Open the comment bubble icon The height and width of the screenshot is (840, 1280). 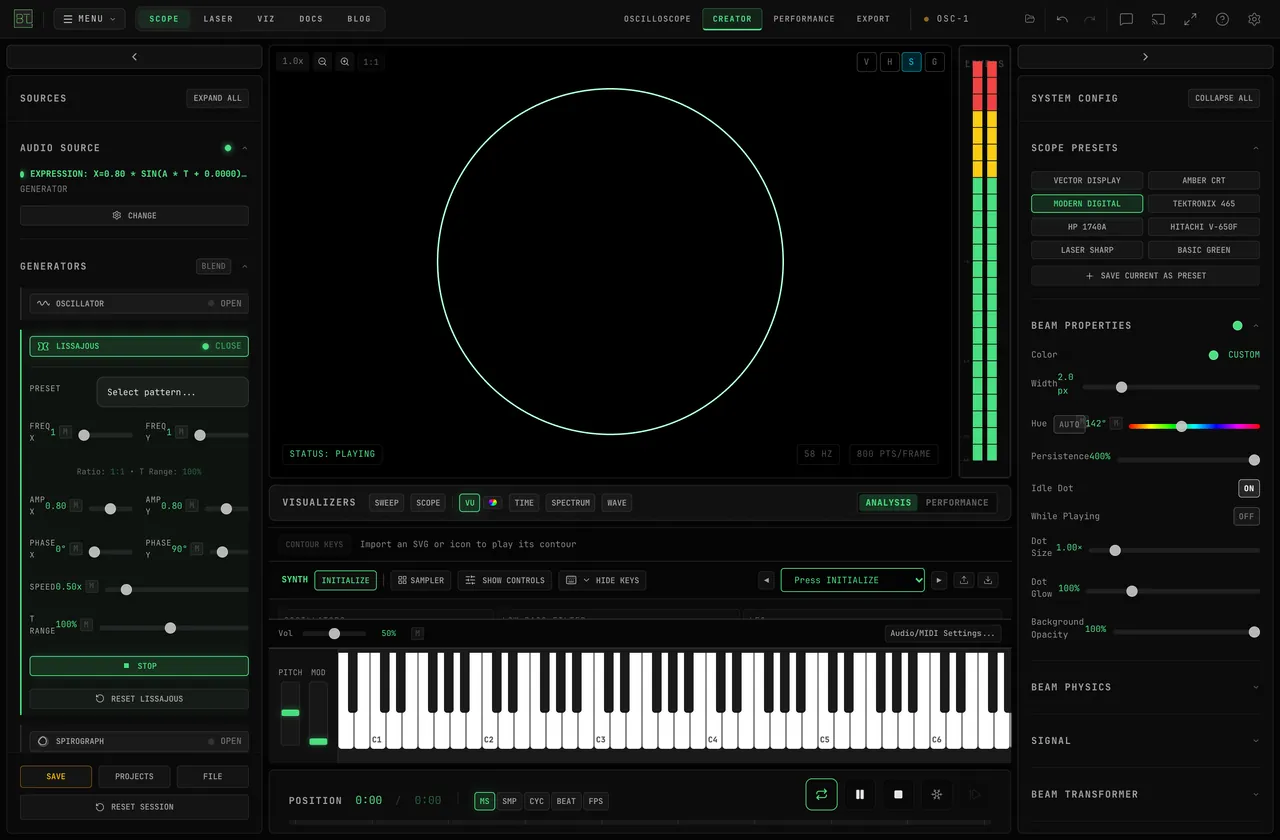(x=1126, y=19)
